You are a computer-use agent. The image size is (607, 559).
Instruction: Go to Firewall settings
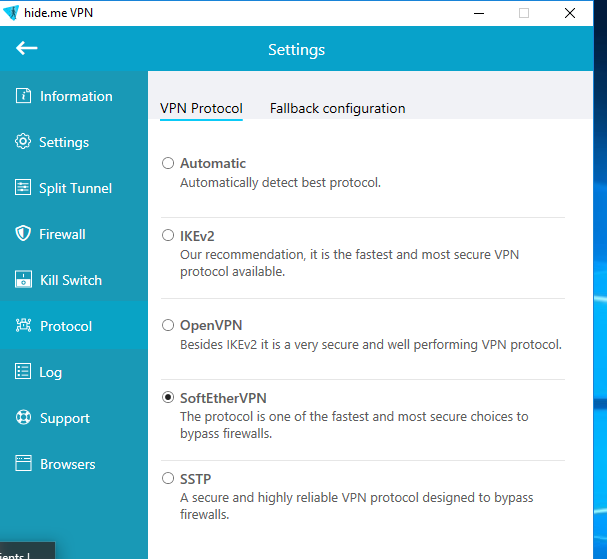pos(74,234)
